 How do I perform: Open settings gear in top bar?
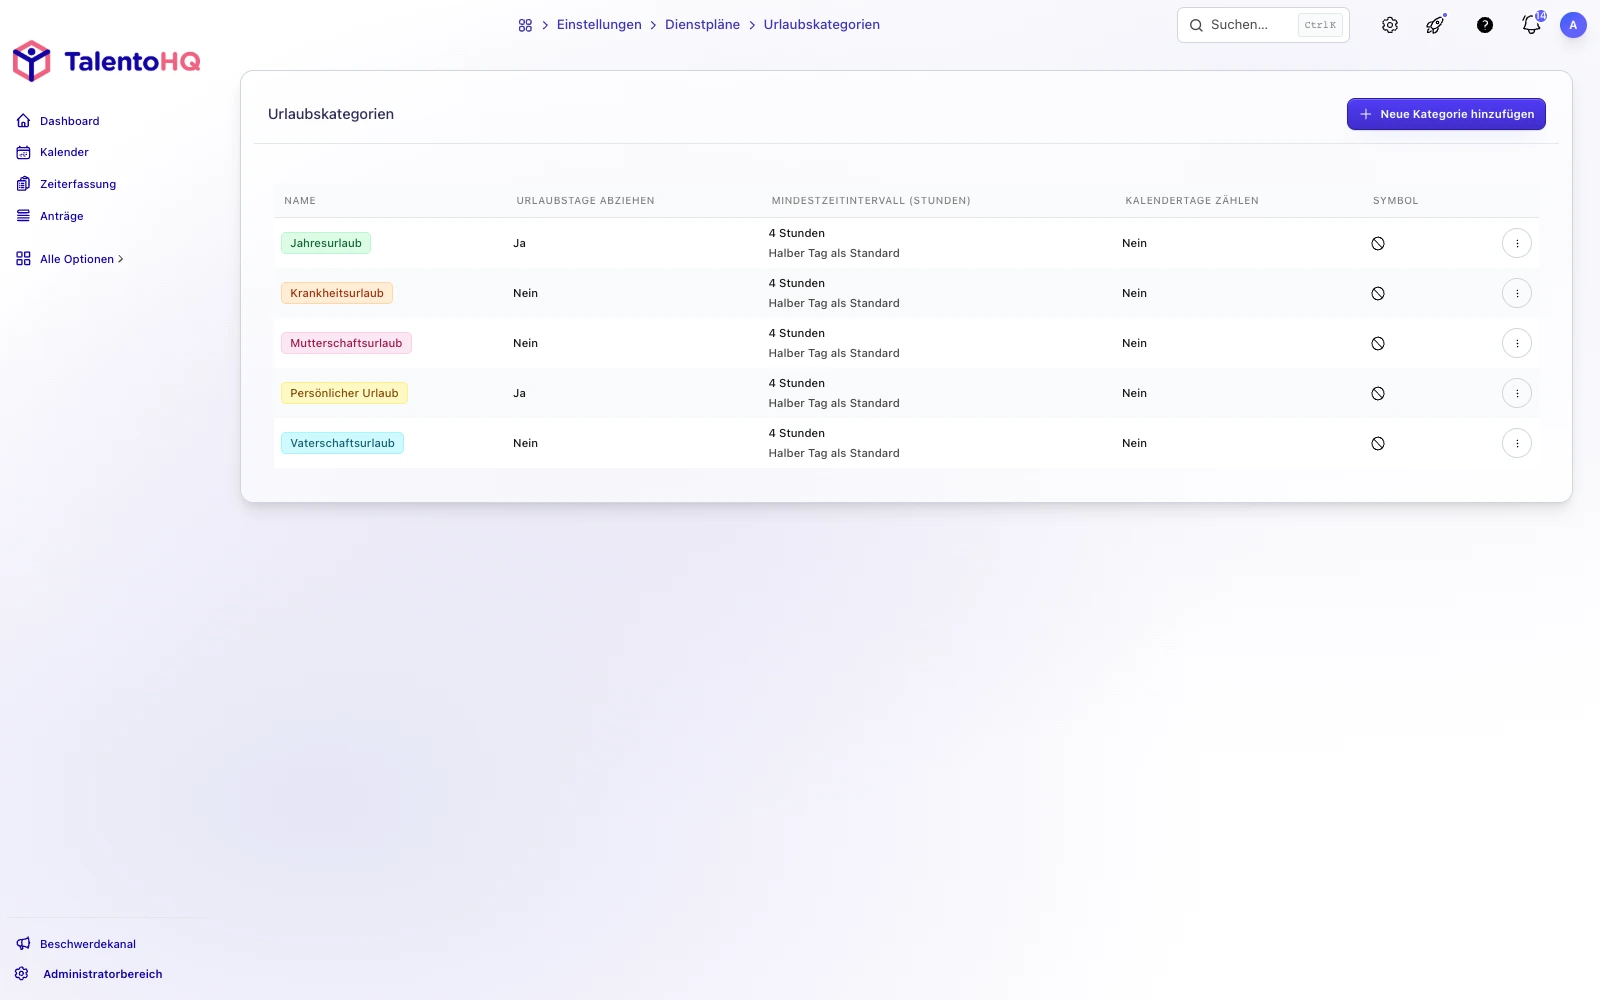coord(1390,25)
